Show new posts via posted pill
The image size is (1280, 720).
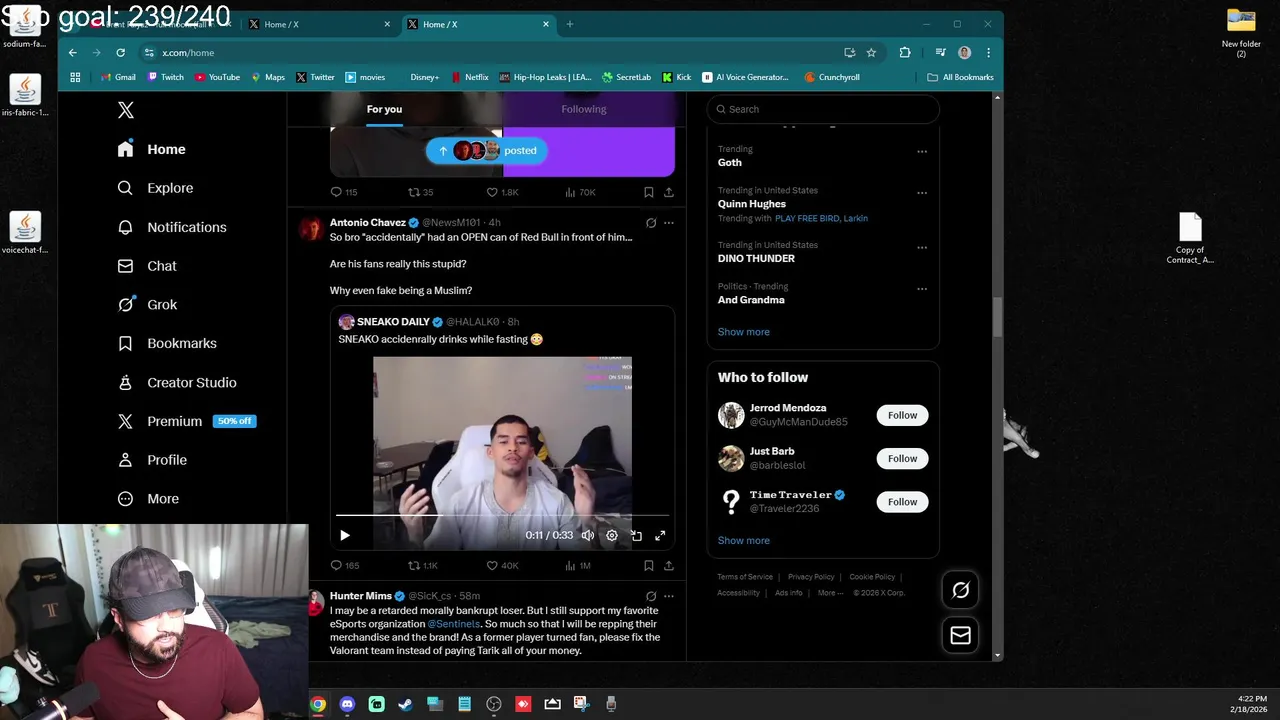pos(487,151)
